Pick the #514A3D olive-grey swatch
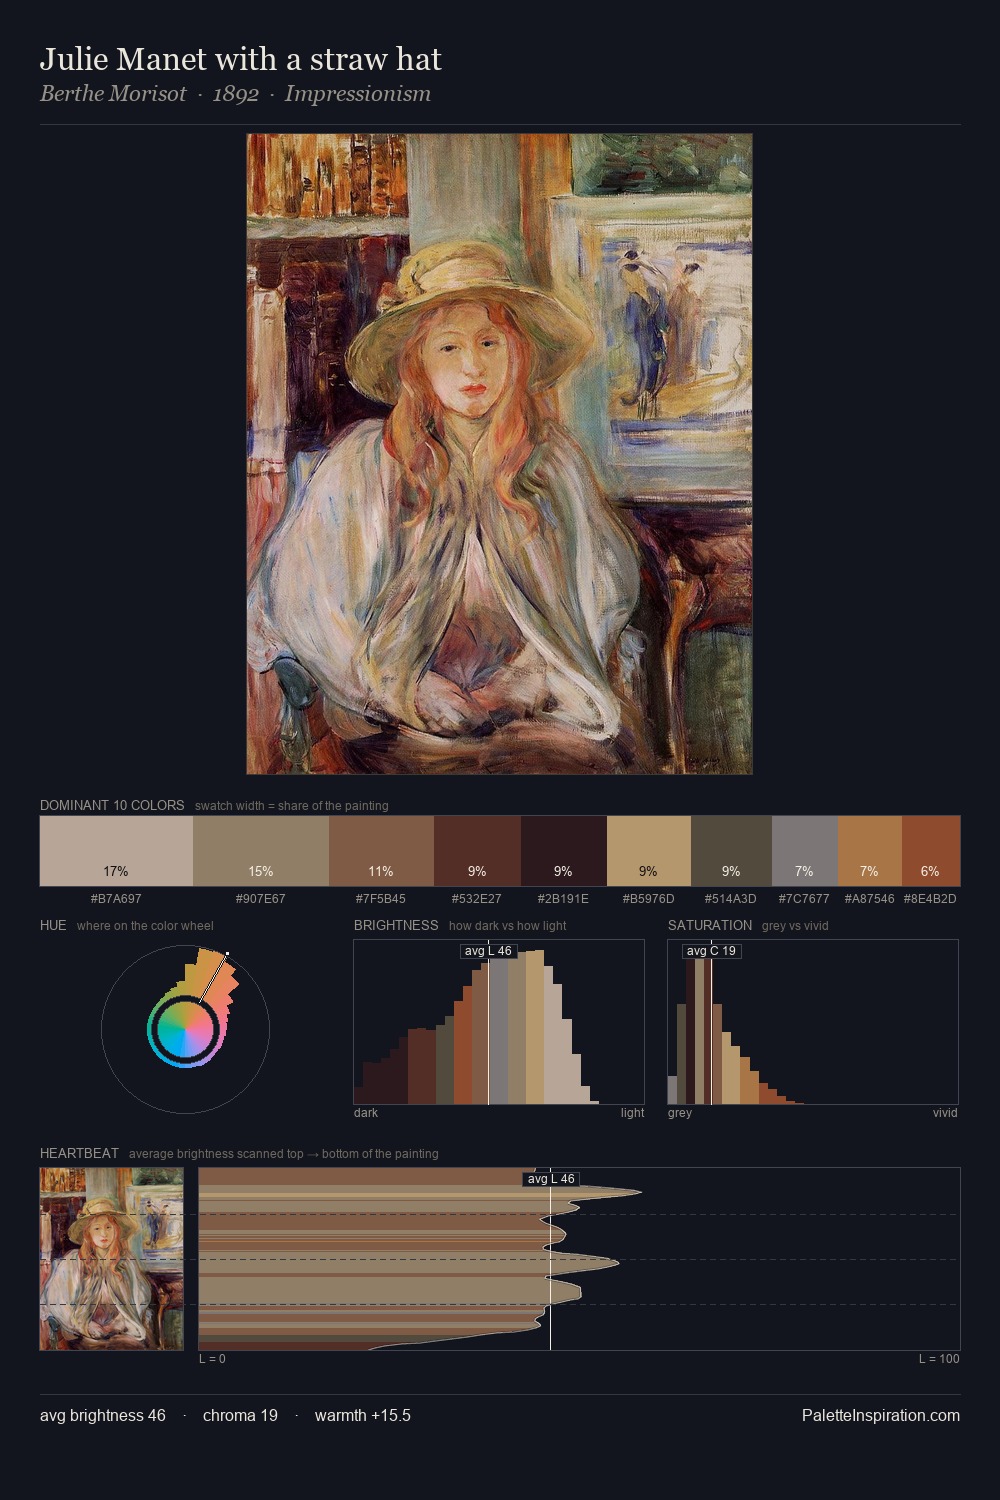The image size is (1000, 1500). (x=732, y=851)
